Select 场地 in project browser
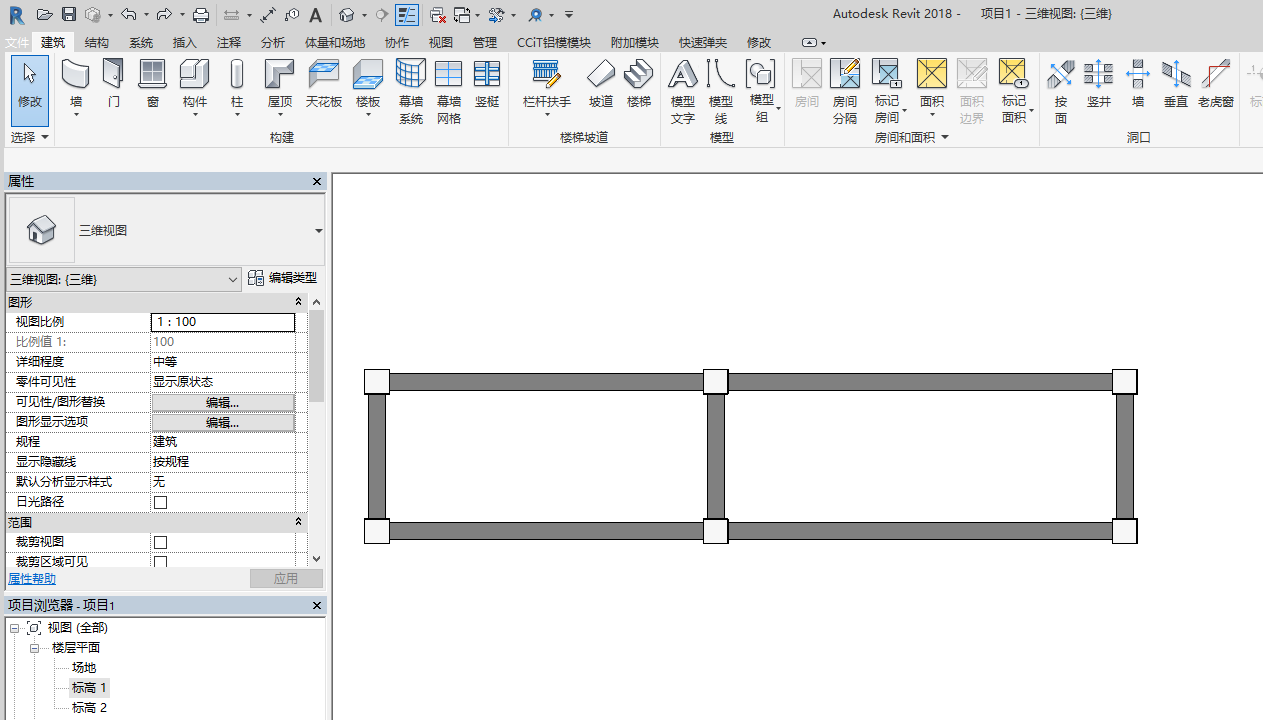 (84, 668)
